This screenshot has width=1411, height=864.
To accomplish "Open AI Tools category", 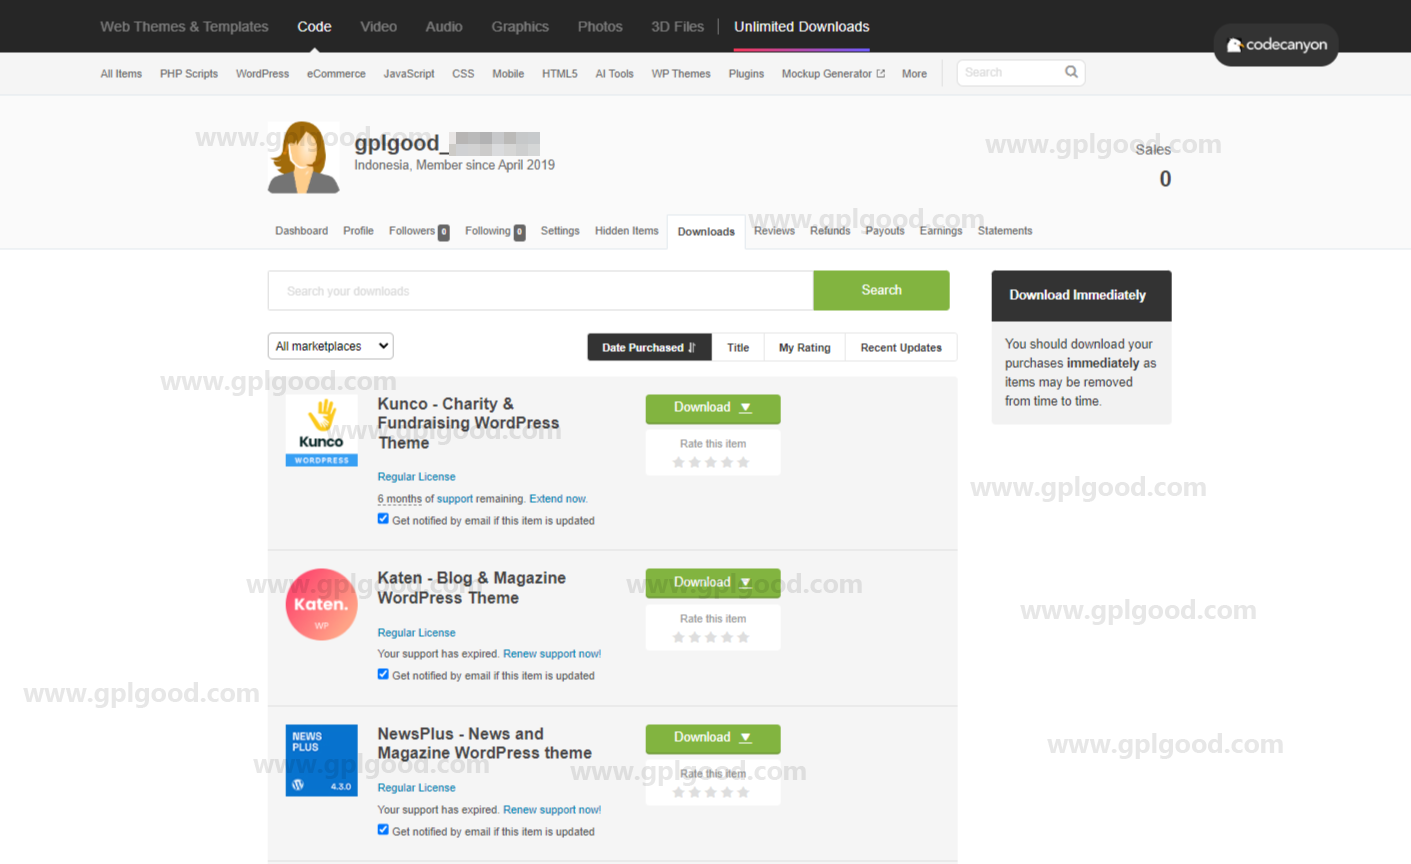I will [x=614, y=74].
